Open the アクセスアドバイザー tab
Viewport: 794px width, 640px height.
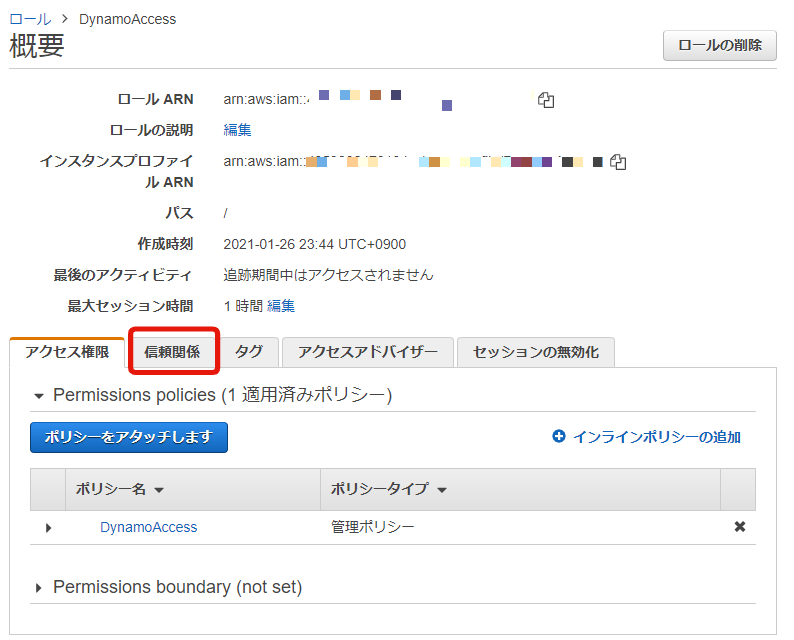[x=368, y=352]
